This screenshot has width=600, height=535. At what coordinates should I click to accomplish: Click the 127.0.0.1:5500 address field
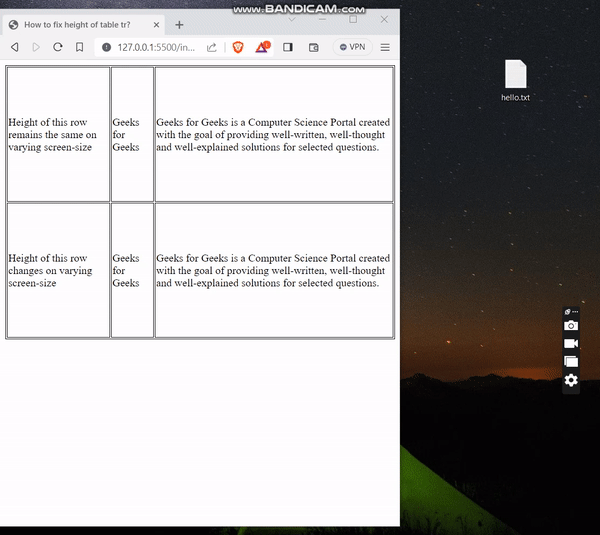[x=156, y=47]
